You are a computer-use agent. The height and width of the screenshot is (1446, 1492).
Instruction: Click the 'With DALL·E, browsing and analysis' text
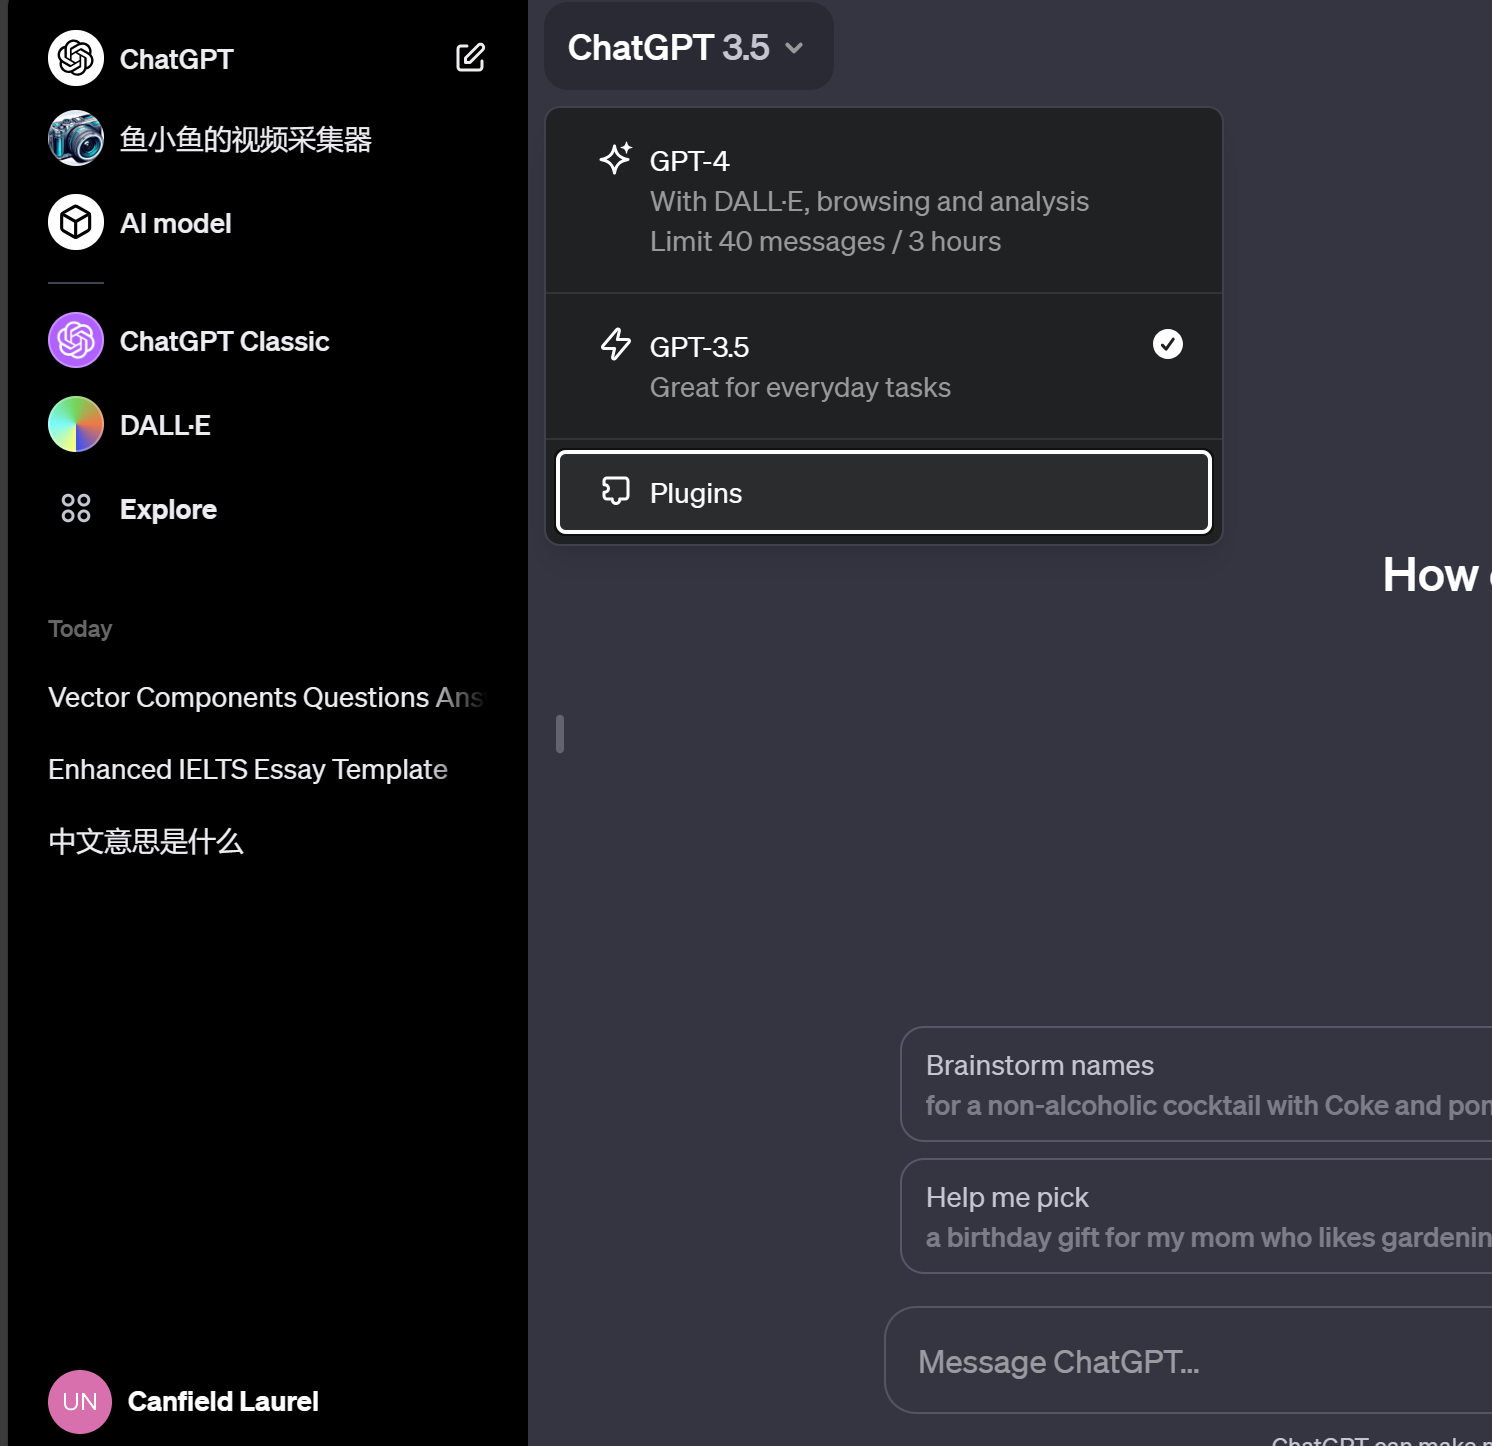coord(869,202)
